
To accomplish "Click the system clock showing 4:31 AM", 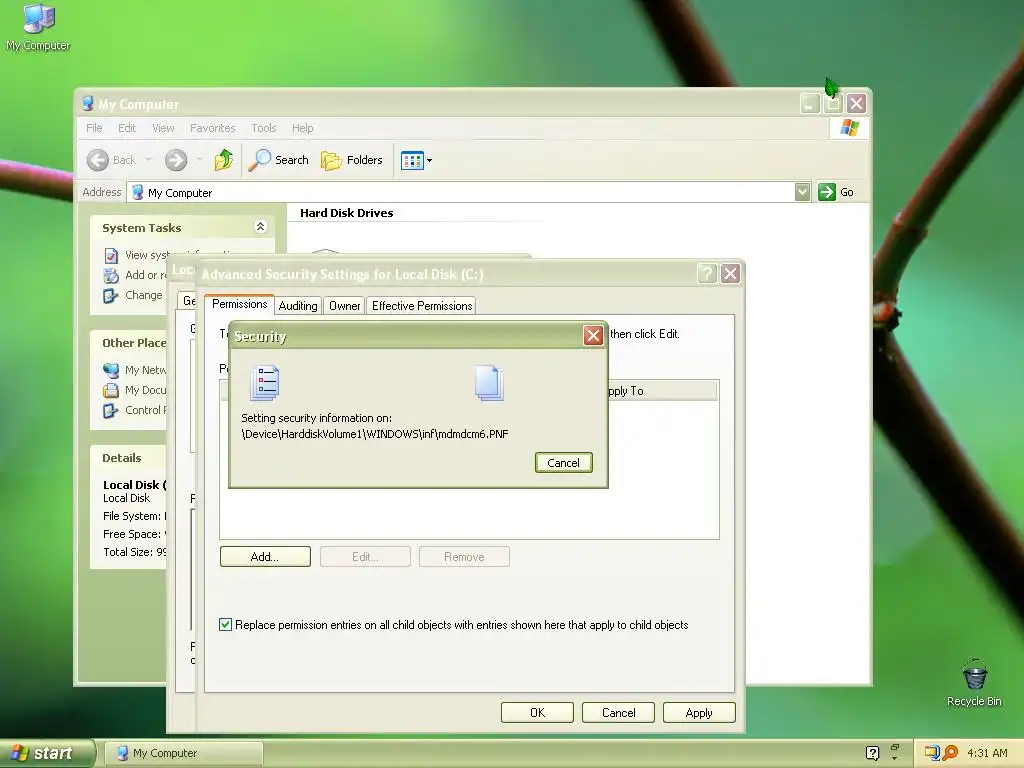I will (987, 753).
